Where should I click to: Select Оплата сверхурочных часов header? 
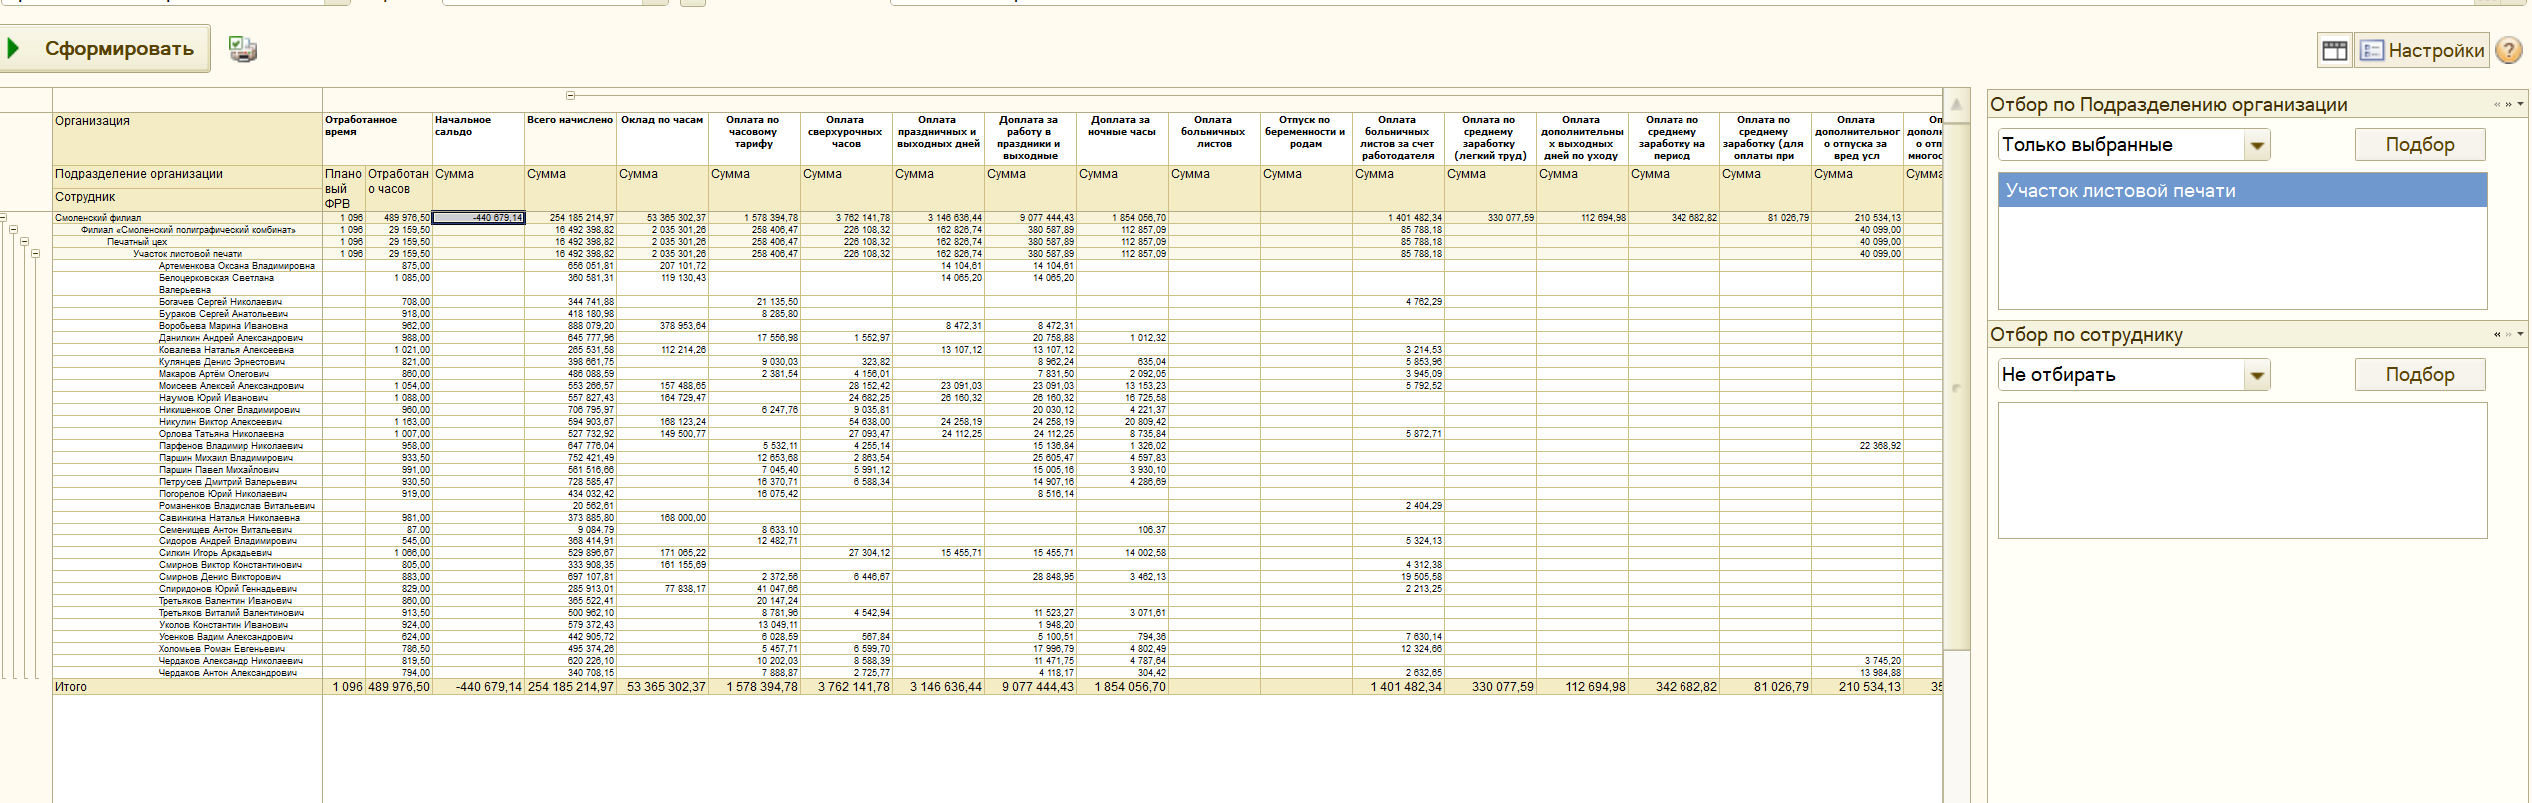click(x=846, y=139)
